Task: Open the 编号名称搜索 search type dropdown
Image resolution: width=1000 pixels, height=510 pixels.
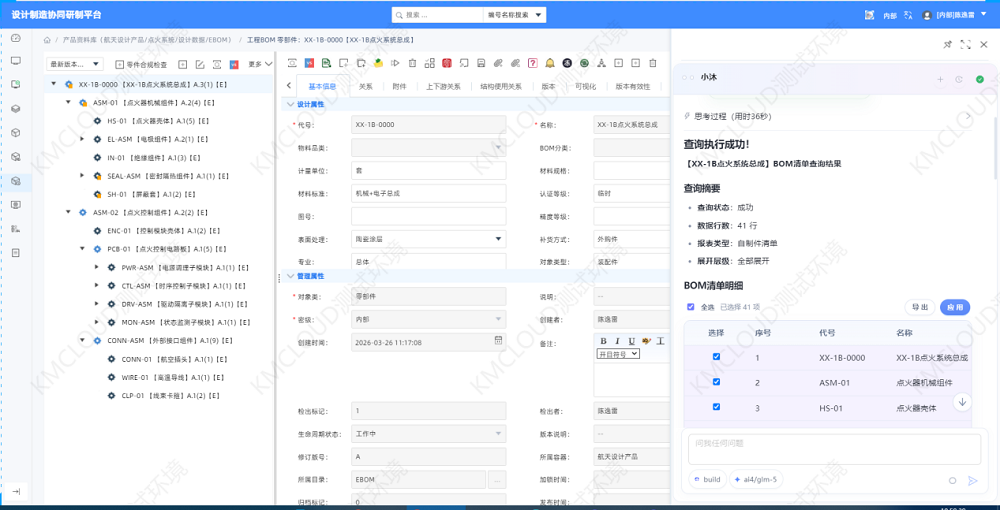Action: [514, 15]
